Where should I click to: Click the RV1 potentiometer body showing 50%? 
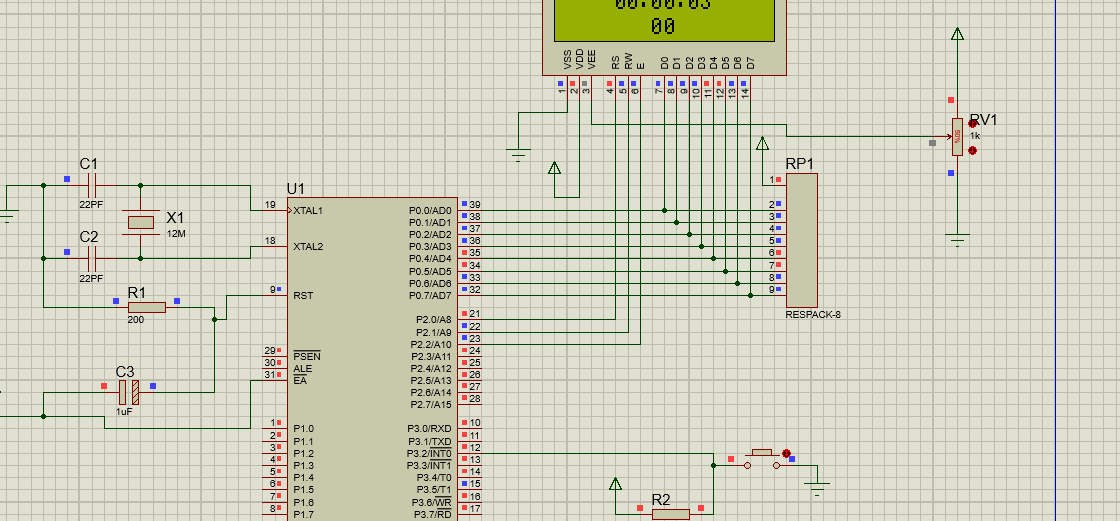point(957,136)
